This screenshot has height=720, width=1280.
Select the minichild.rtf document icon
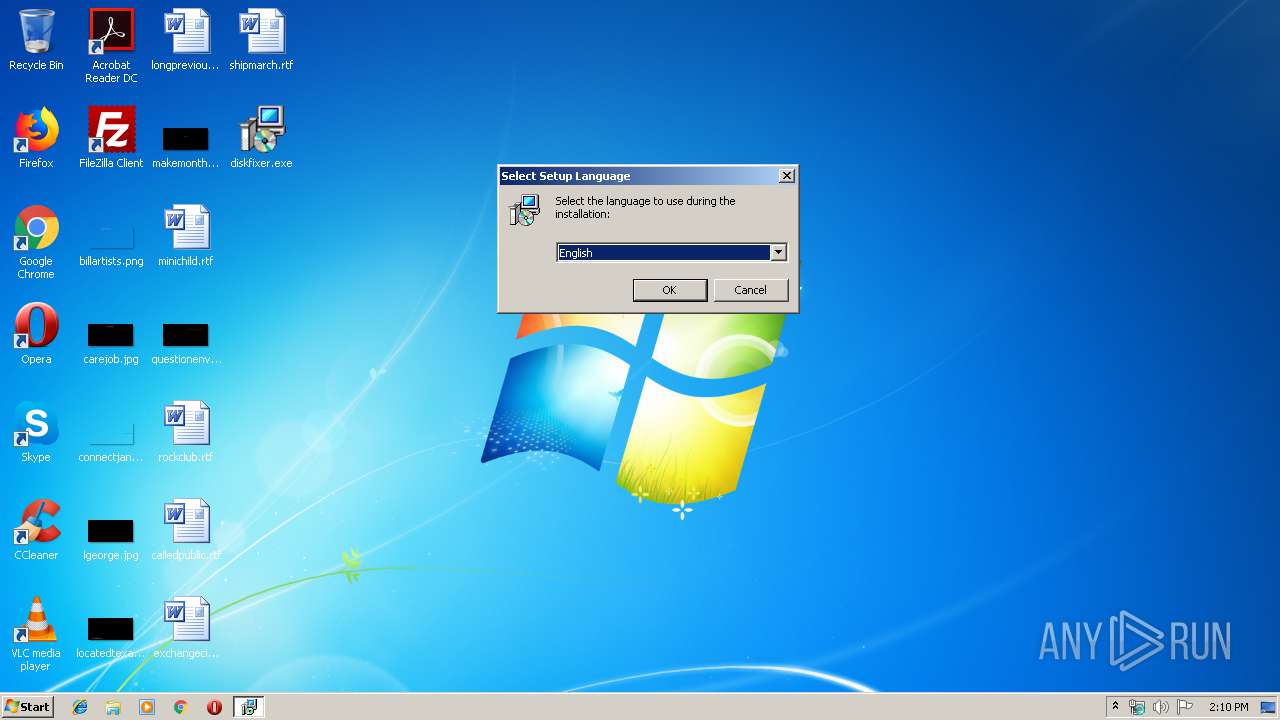click(186, 236)
